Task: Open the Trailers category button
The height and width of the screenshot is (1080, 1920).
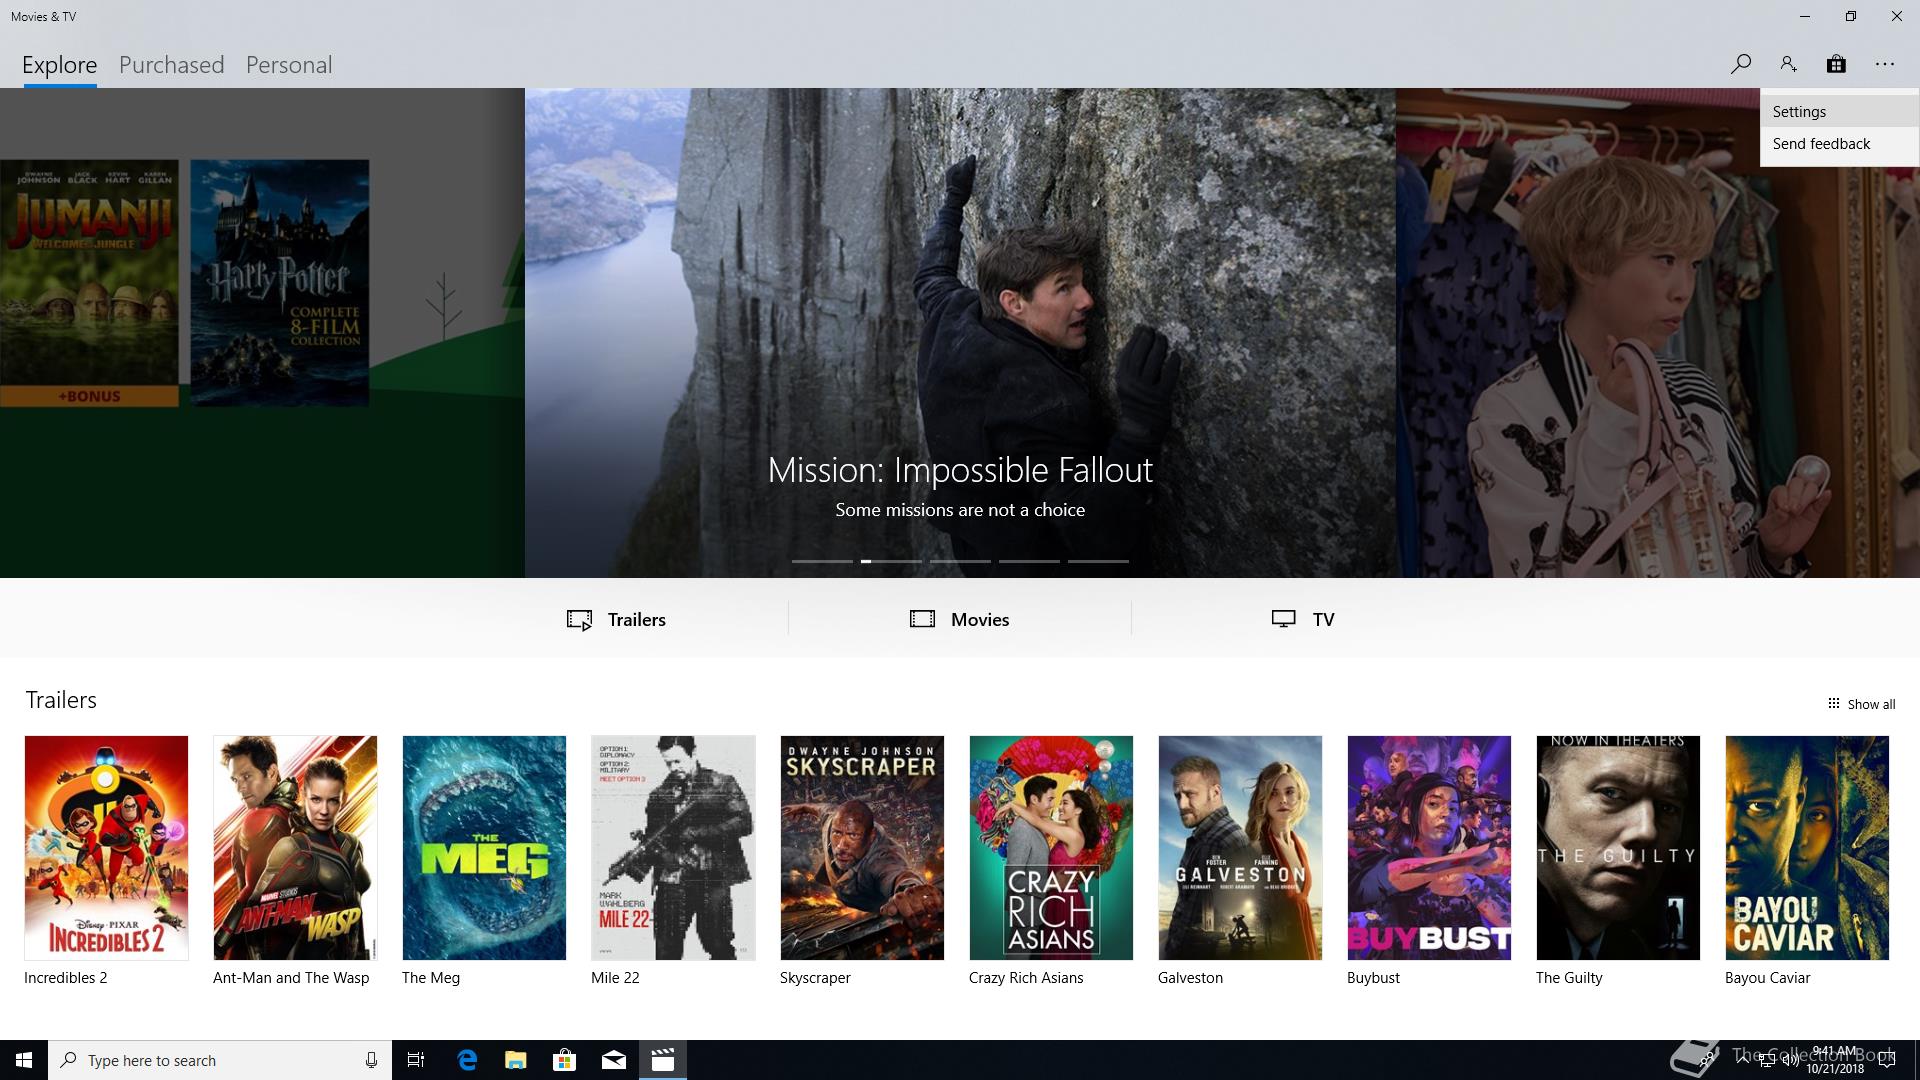Action: click(x=616, y=619)
